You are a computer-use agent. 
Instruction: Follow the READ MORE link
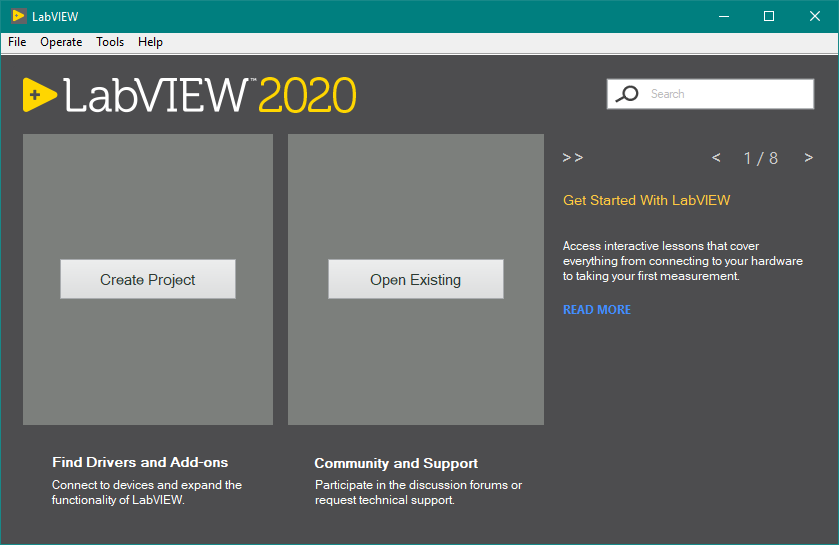point(597,310)
